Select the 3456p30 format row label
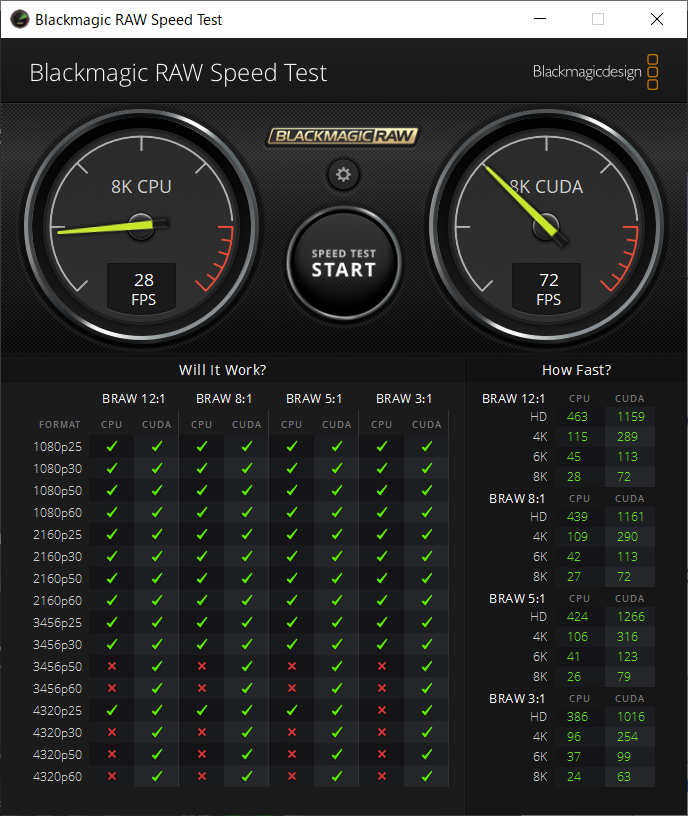The height and width of the screenshot is (816, 688). pos(57,644)
